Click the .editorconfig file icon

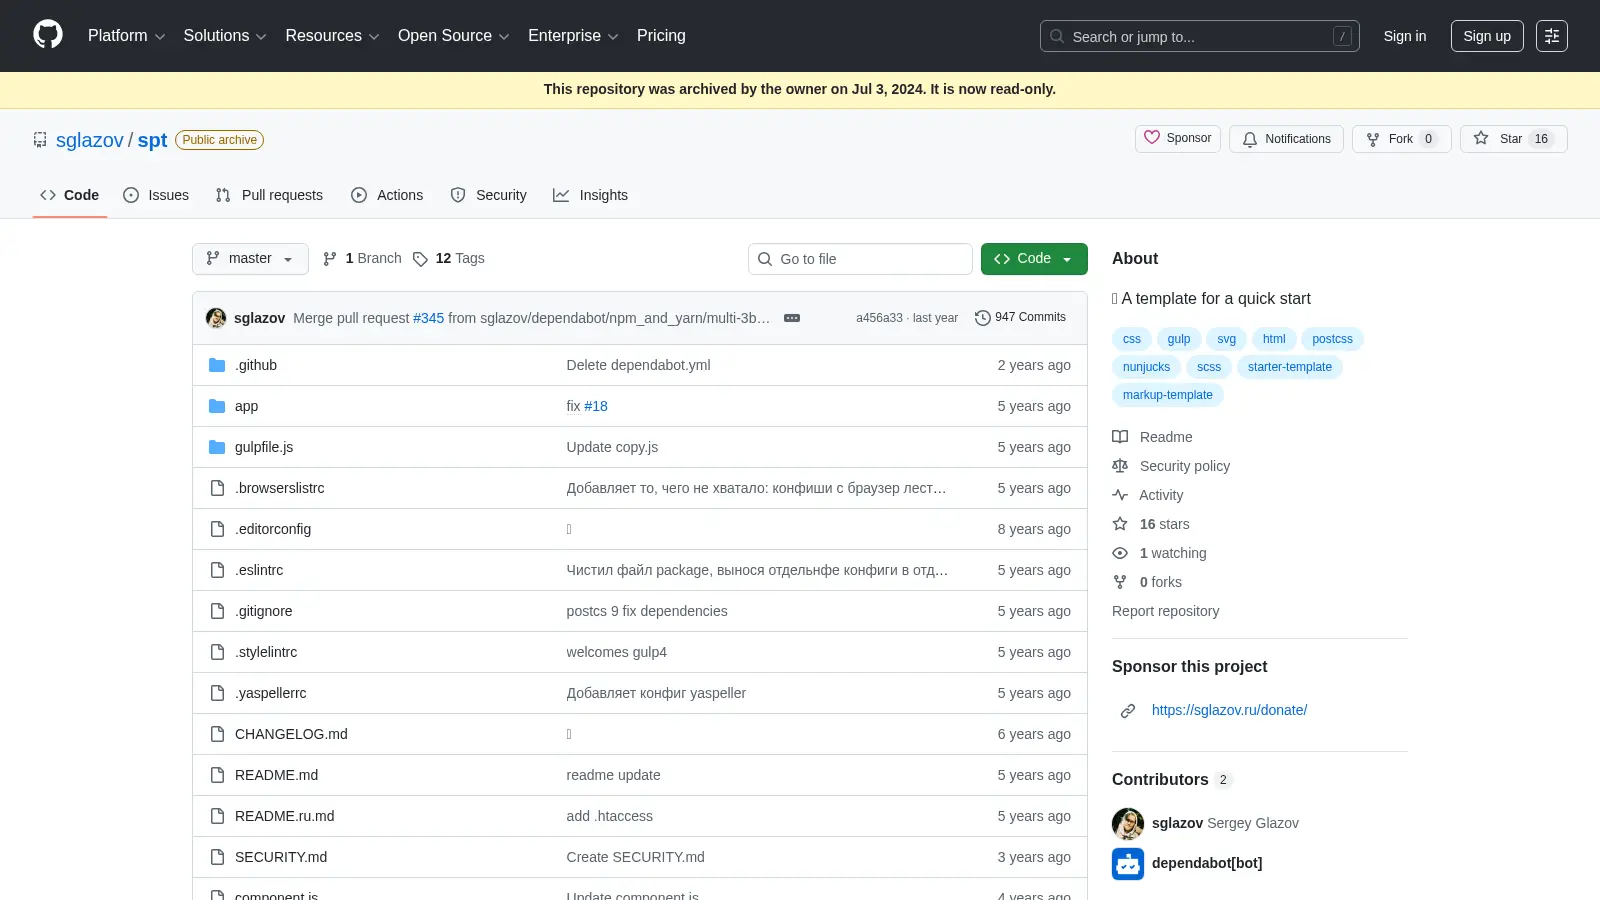[x=217, y=529]
